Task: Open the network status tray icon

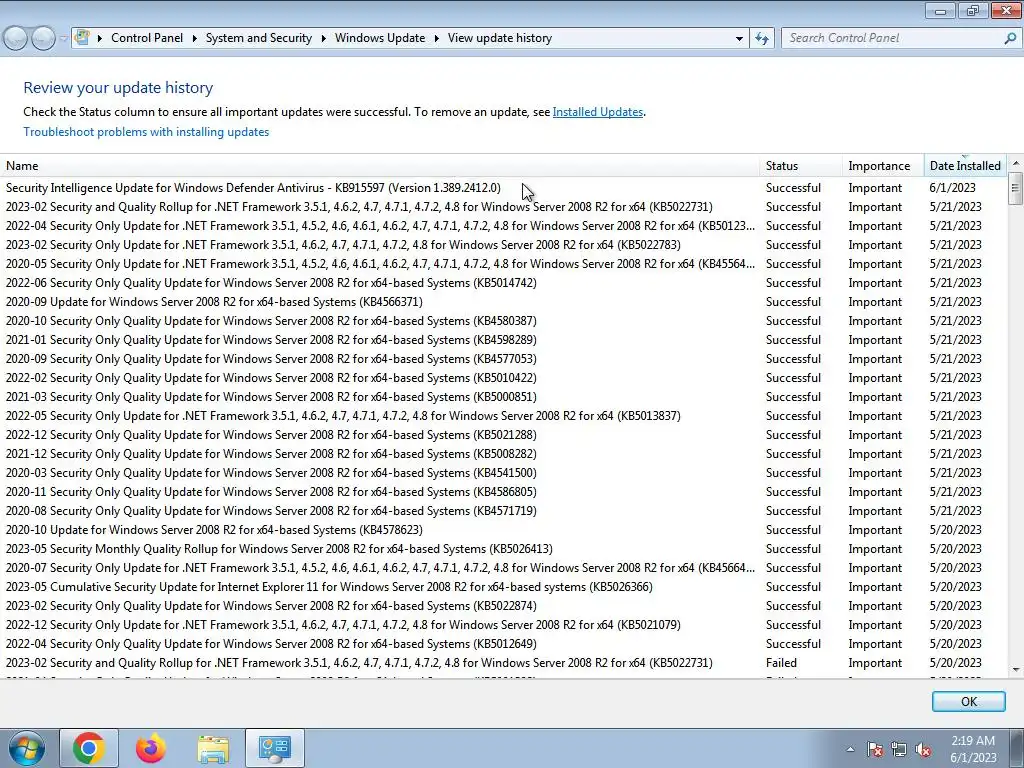Action: 899,750
